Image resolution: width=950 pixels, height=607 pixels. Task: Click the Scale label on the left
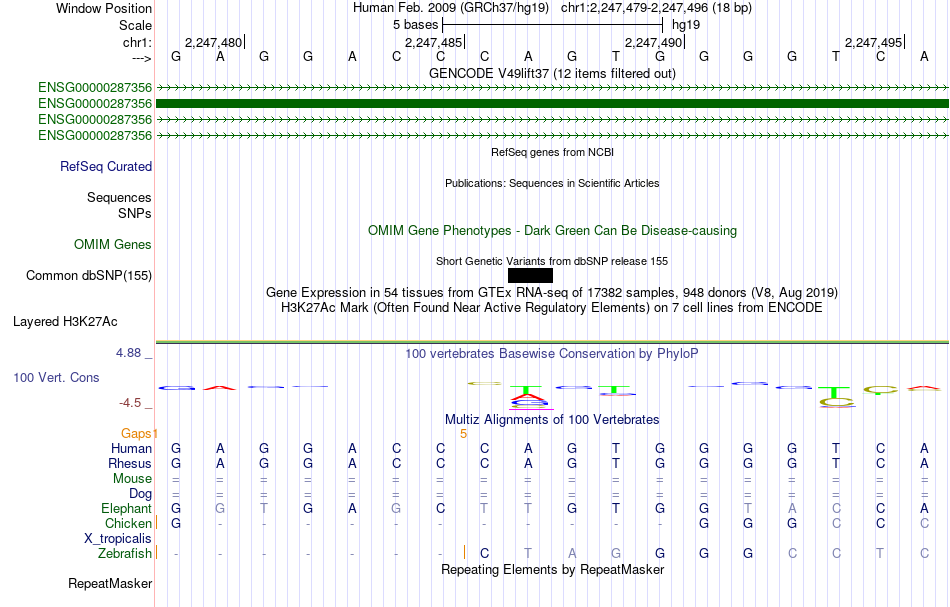click(x=135, y=26)
